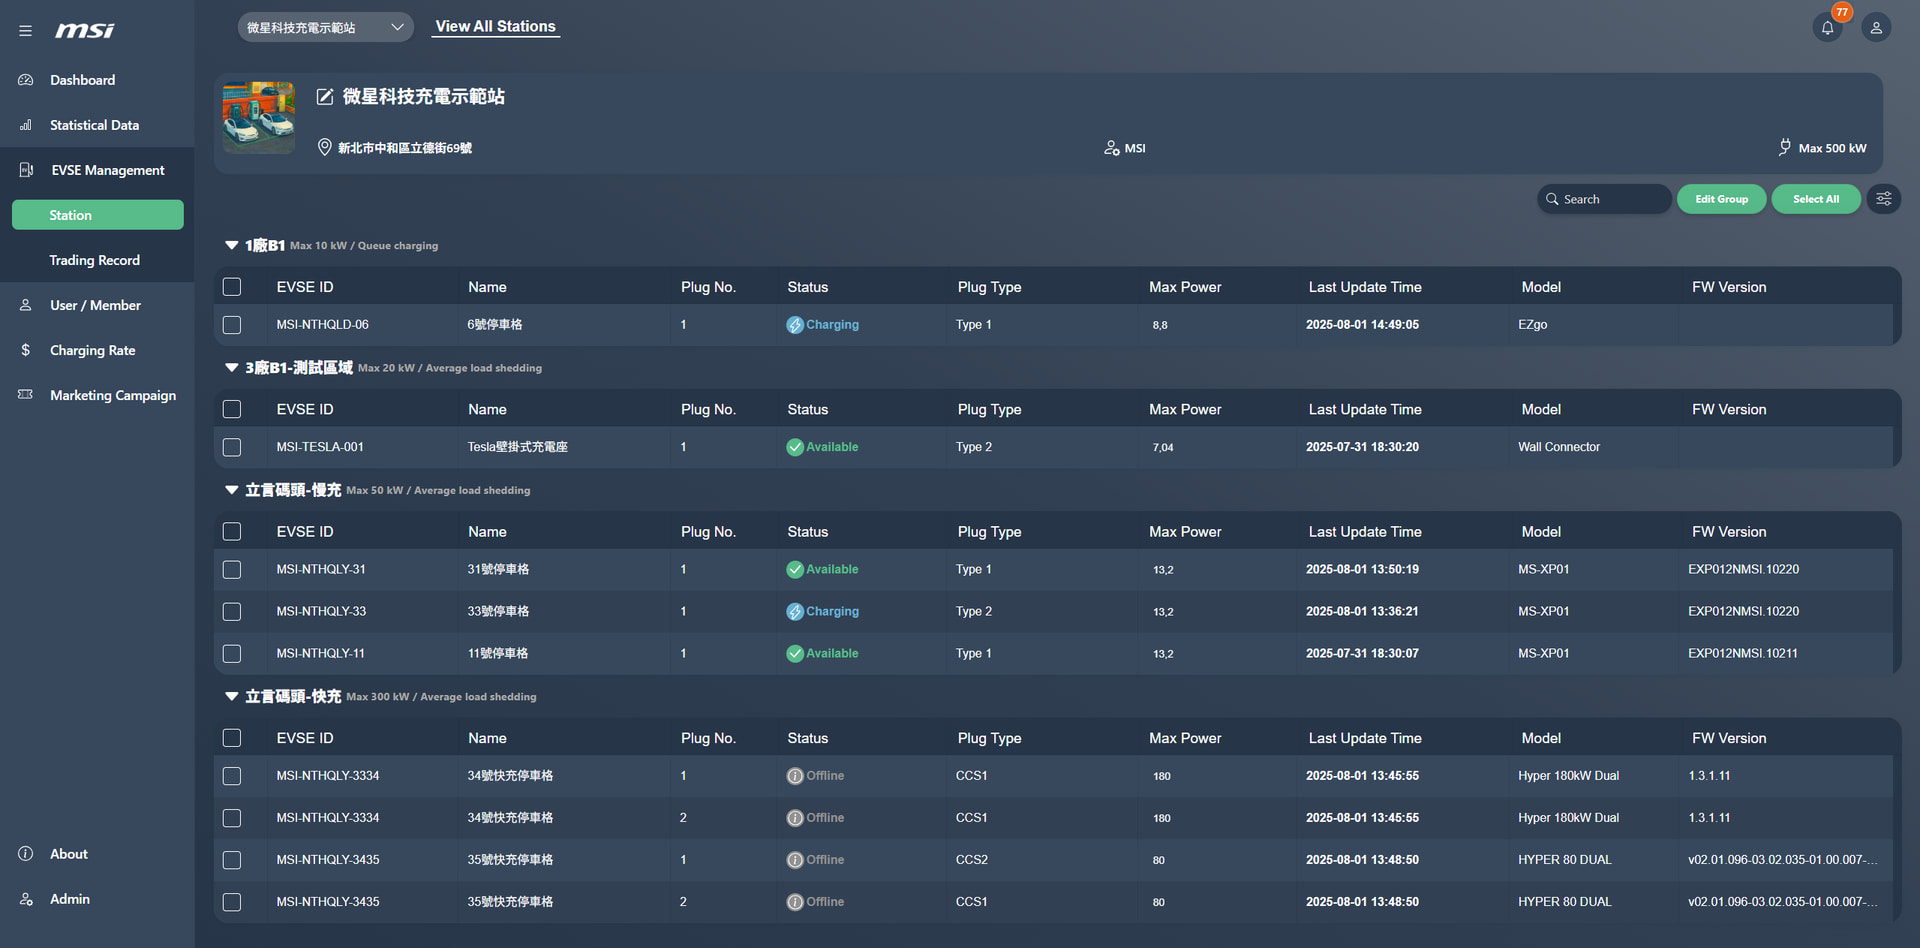Click Available status icon for MSI-NTHQLY-11
Viewport: 1920px width, 948px height.
pos(795,654)
